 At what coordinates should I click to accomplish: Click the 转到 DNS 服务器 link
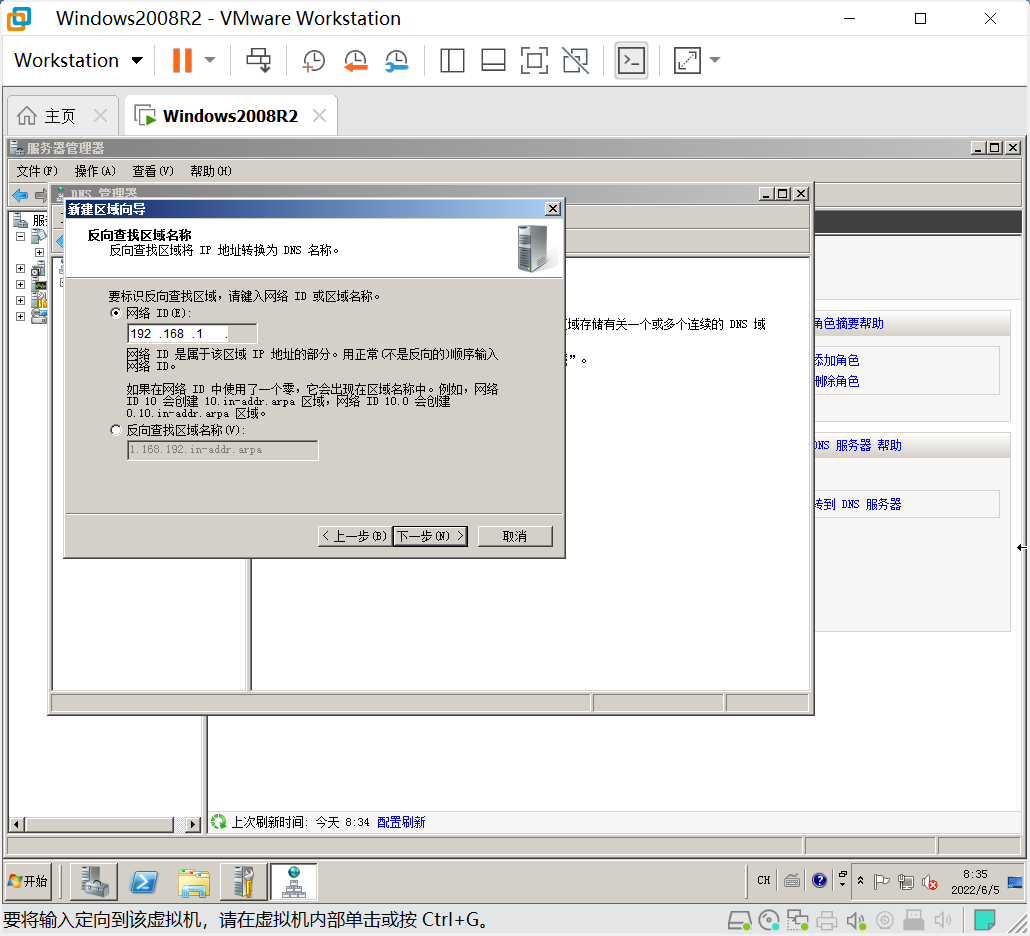click(858, 504)
